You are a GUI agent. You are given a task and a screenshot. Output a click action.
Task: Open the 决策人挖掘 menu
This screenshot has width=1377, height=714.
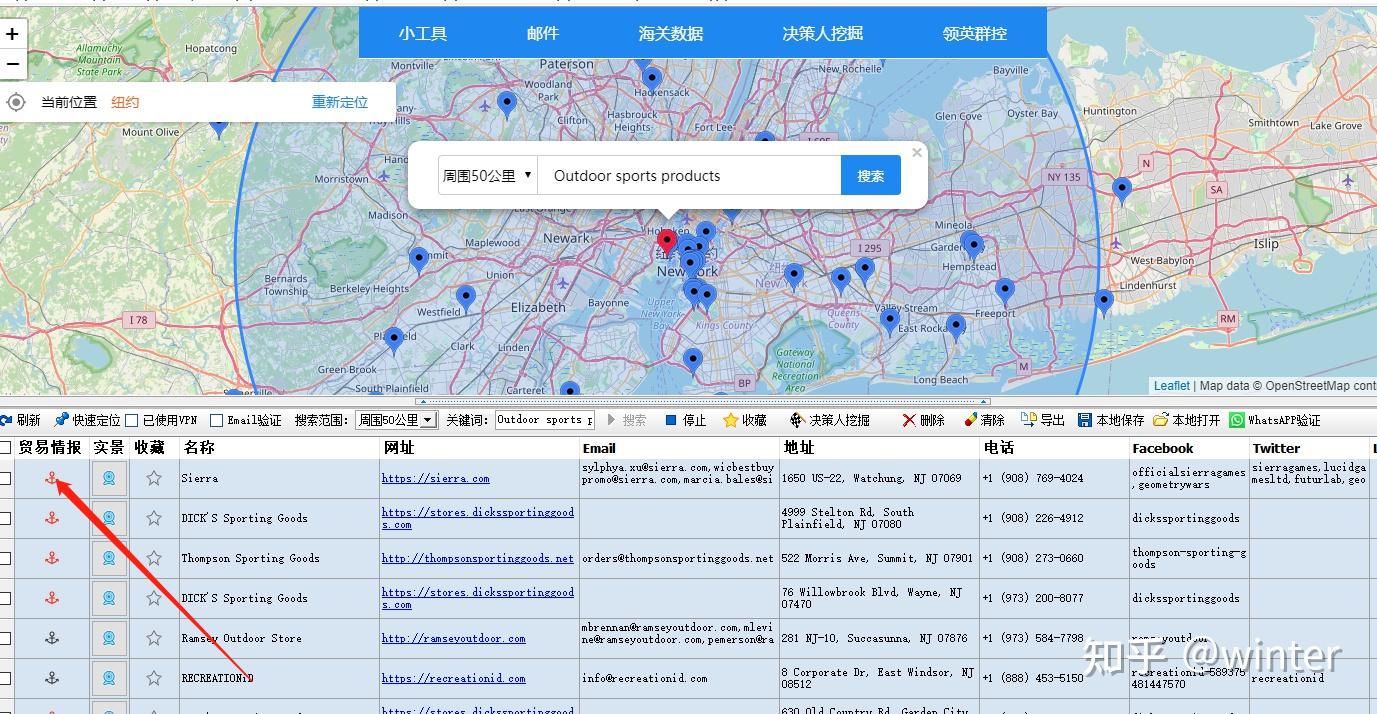[823, 33]
